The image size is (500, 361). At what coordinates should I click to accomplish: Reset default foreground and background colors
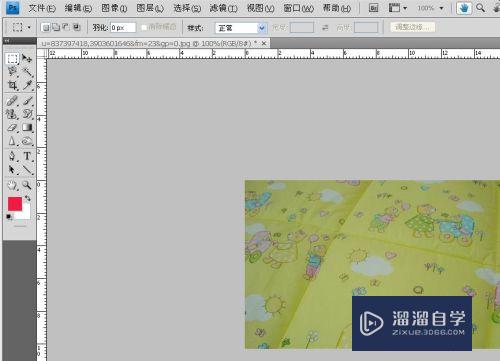[9, 217]
